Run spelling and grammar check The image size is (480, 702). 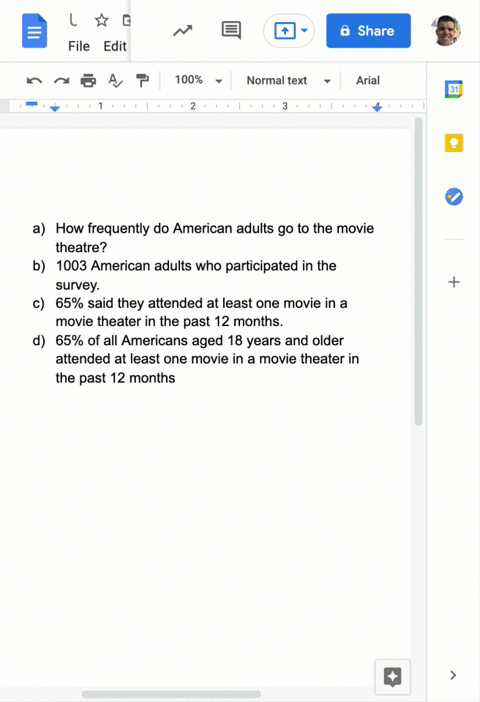tap(115, 81)
